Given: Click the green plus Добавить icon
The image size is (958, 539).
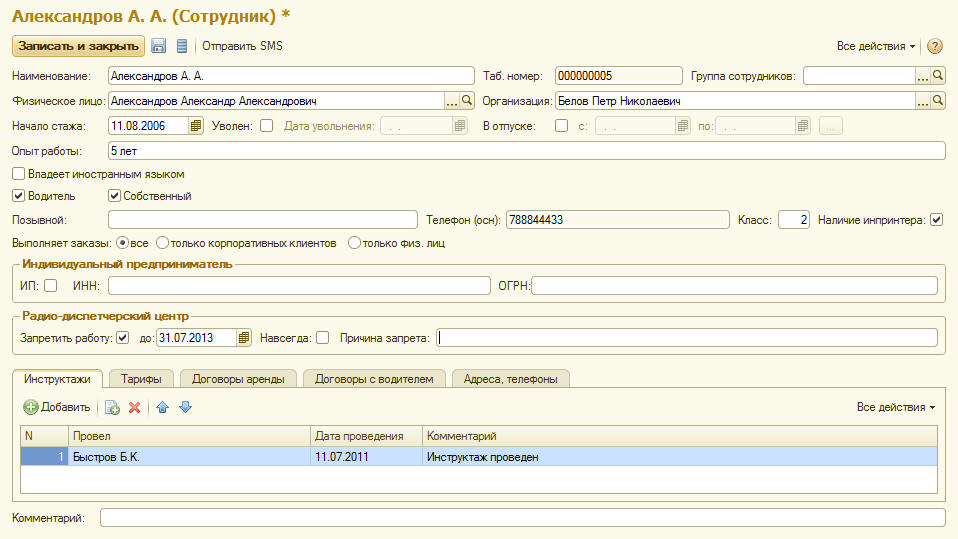Looking at the screenshot, I should (x=31, y=407).
